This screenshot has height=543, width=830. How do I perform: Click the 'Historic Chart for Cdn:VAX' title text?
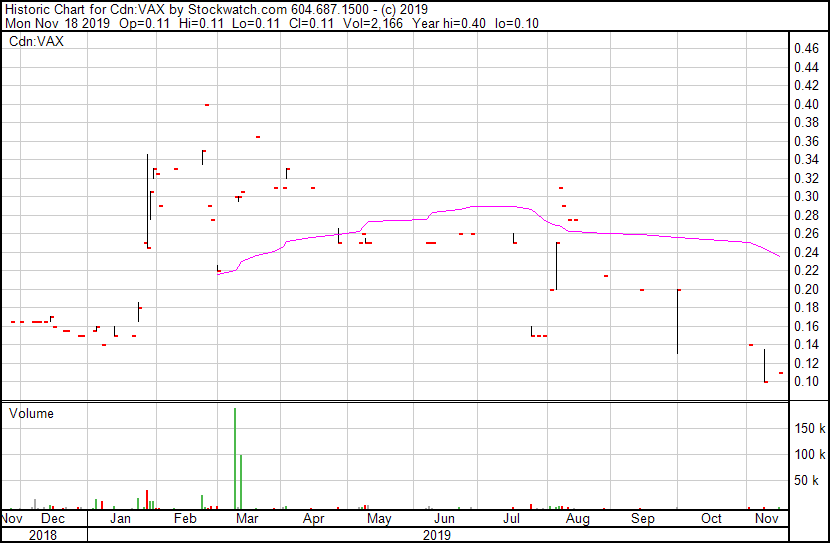pos(85,10)
